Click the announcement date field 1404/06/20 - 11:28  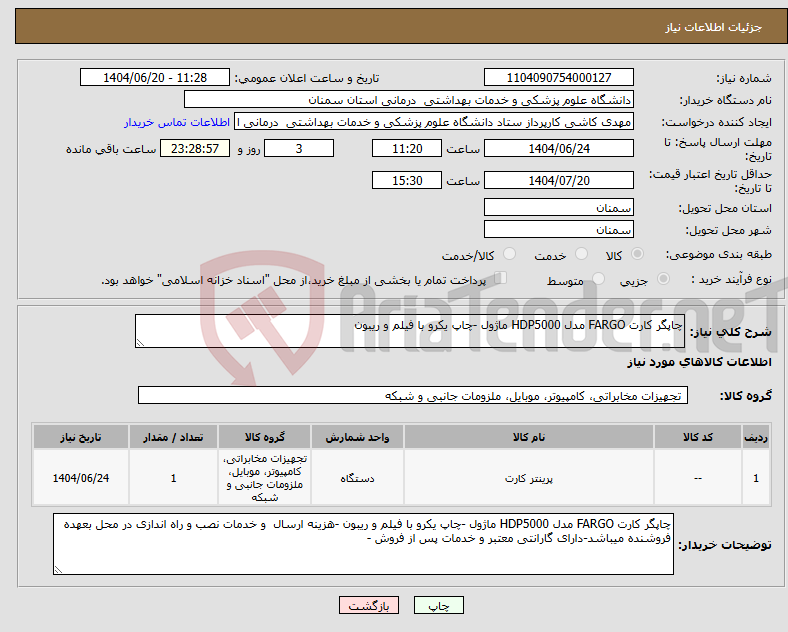tap(155, 77)
